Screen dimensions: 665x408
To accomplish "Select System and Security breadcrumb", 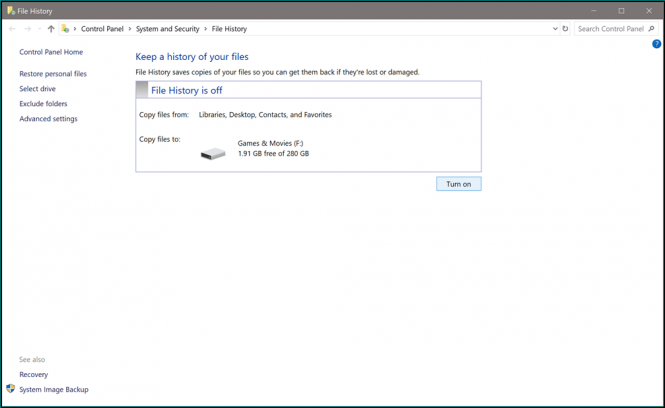I will point(169,29).
